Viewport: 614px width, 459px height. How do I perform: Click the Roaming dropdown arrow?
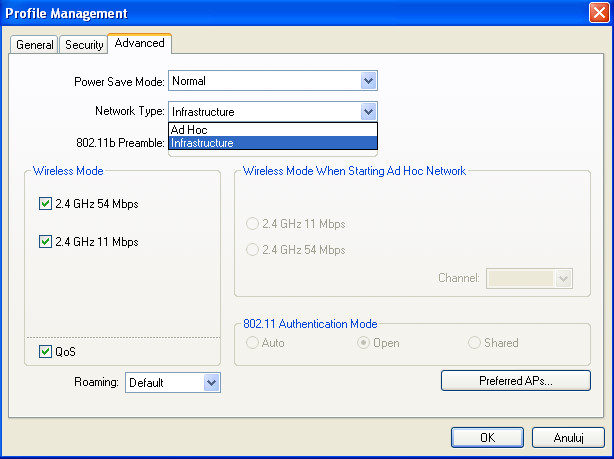click(x=211, y=382)
